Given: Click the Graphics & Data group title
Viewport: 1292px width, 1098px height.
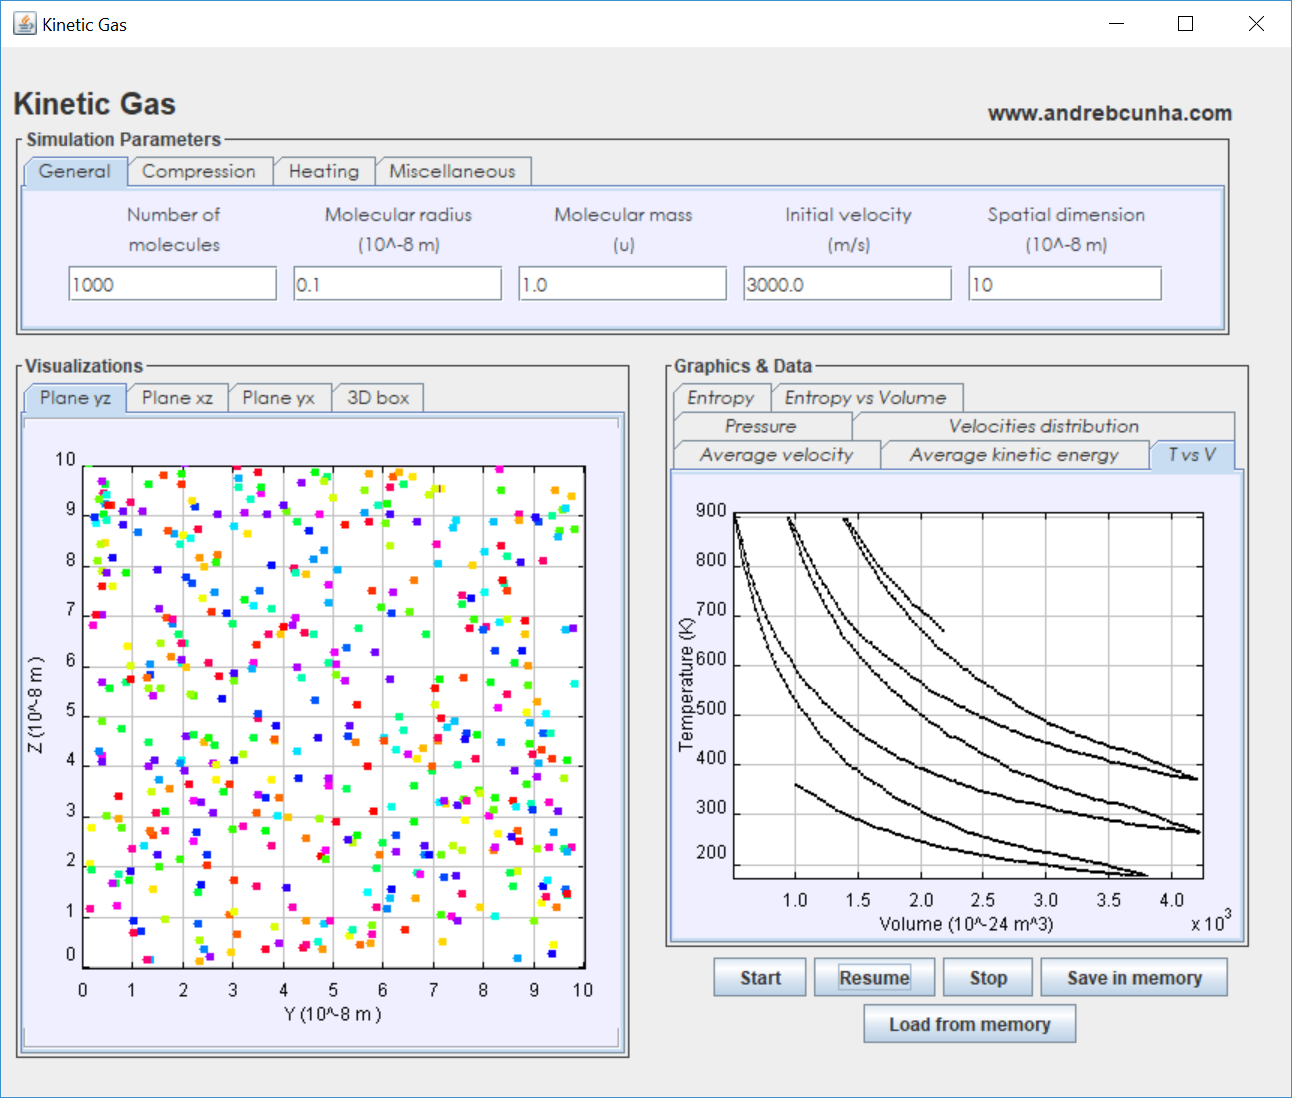Looking at the screenshot, I should click(x=743, y=366).
